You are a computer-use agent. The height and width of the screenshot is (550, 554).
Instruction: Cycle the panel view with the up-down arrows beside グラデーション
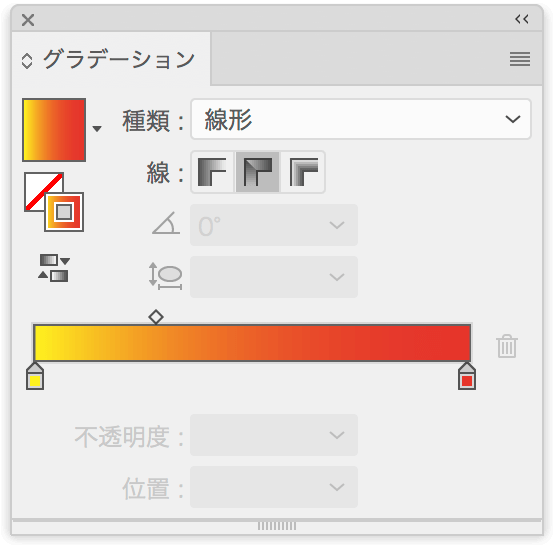(x=27, y=61)
